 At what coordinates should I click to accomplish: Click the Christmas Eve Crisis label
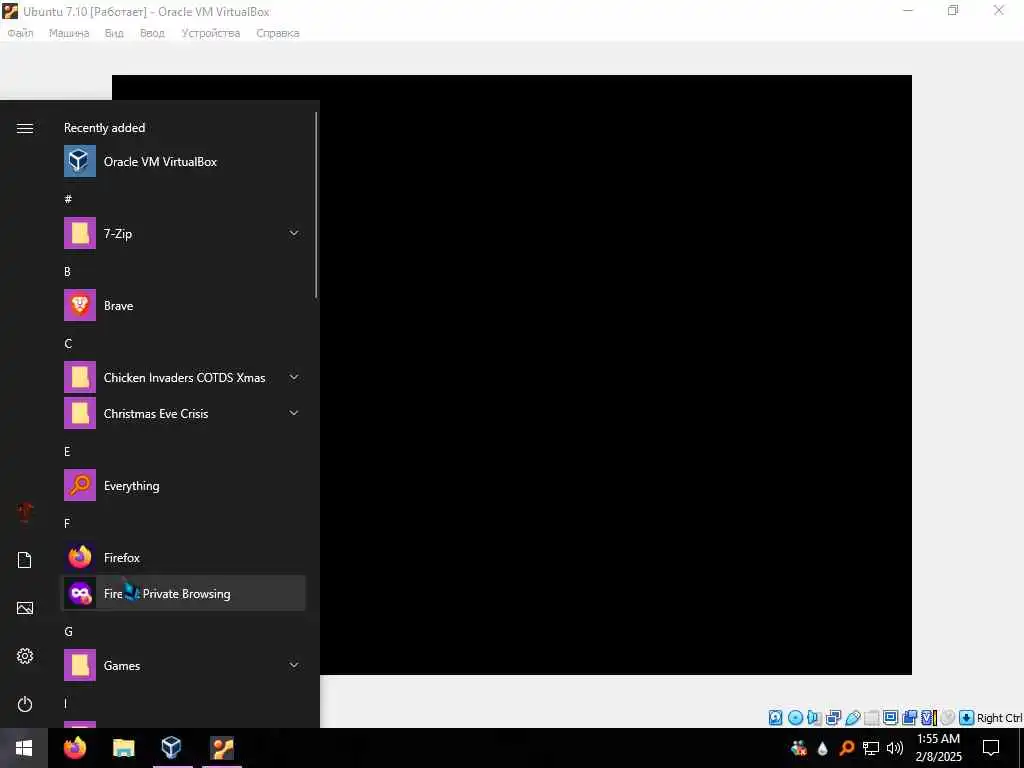coord(156,413)
